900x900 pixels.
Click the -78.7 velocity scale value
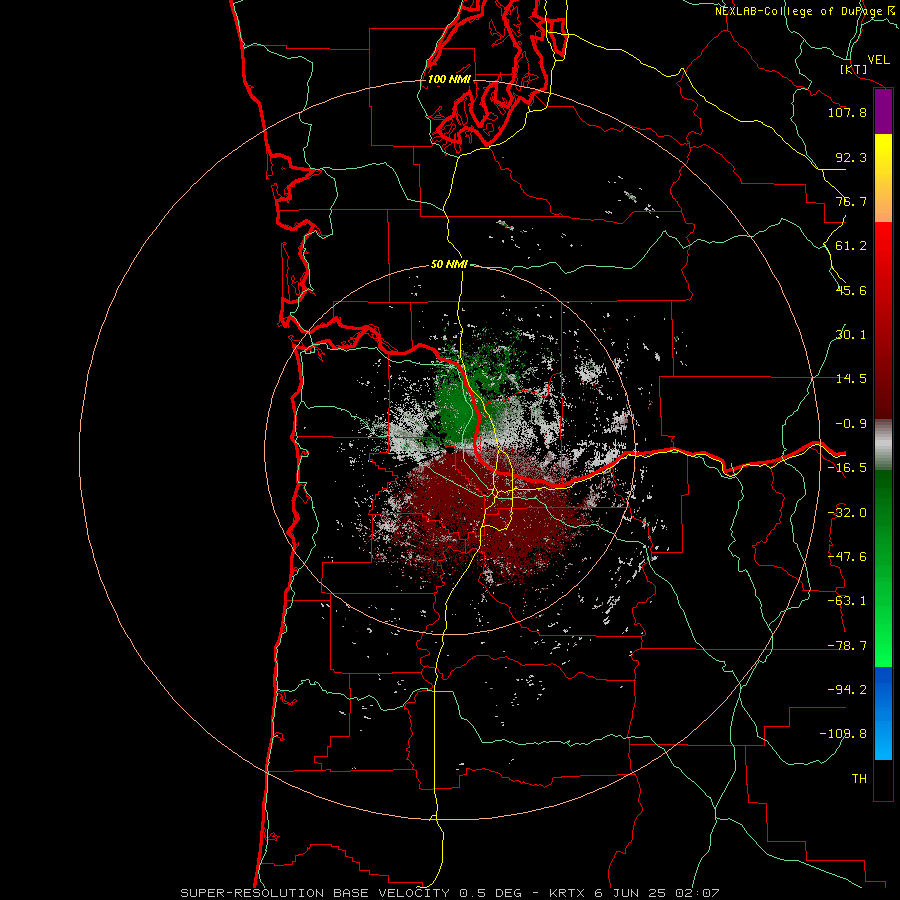[847, 646]
